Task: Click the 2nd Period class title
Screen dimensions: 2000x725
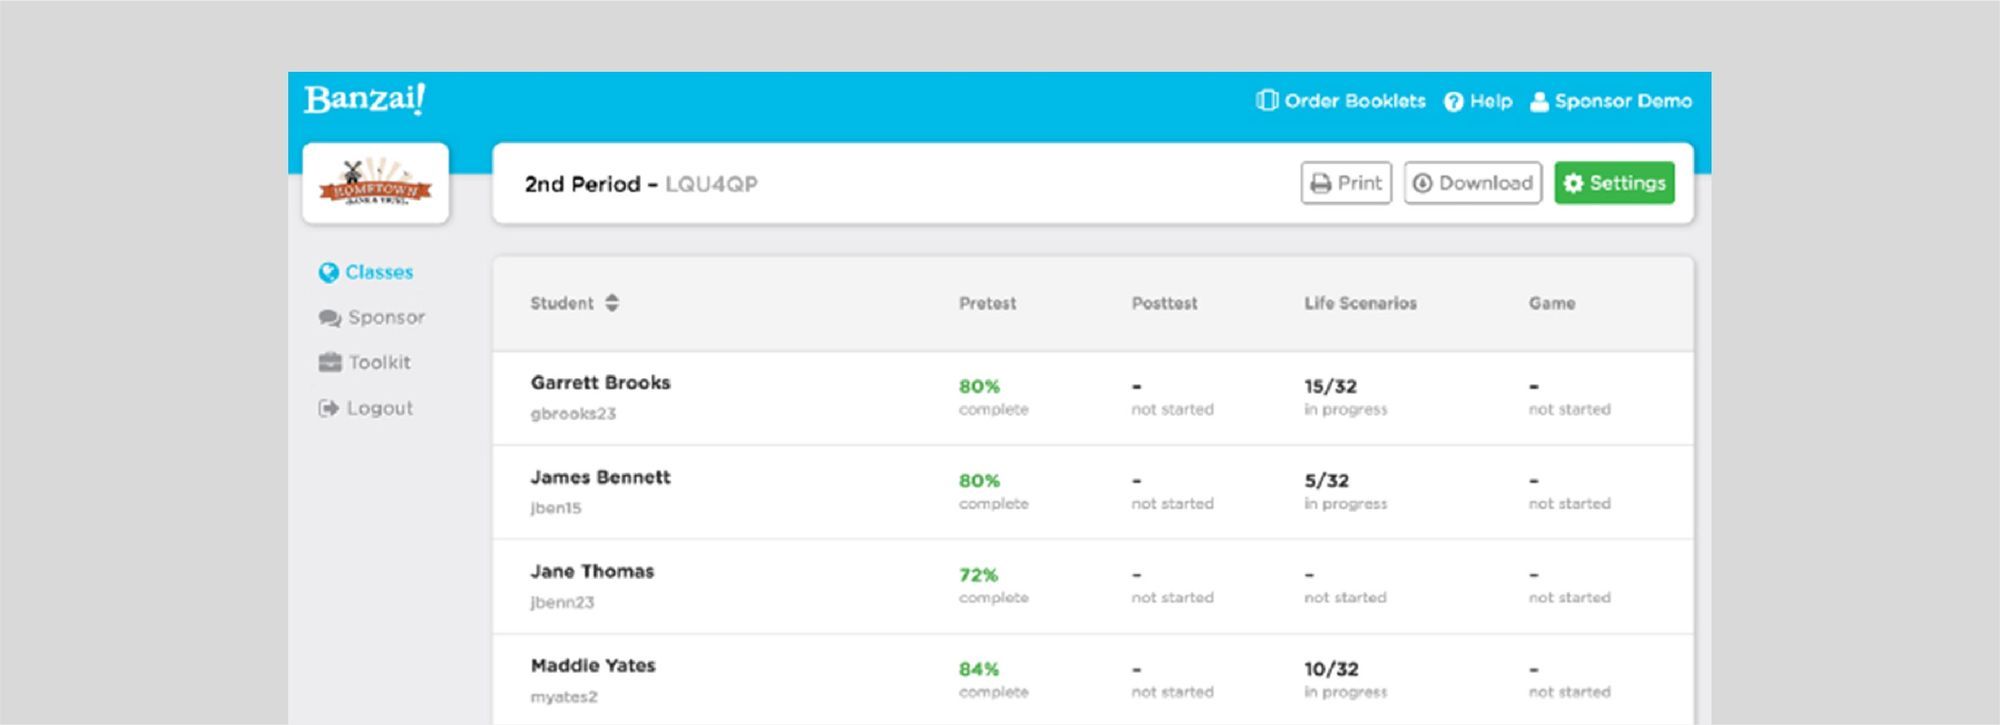Action: [582, 184]
